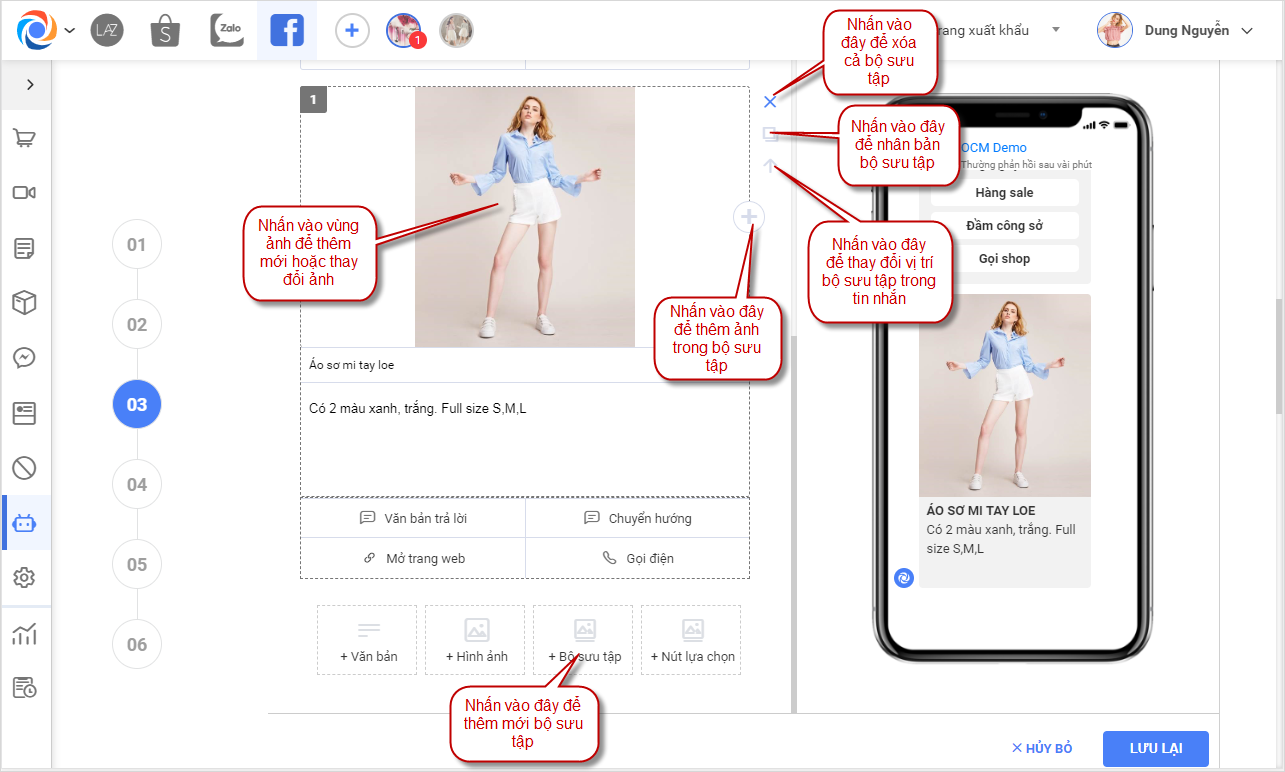Click the add channel plus icon
The height and width of the screenshot is (772, 1285).
click(351, 31)
